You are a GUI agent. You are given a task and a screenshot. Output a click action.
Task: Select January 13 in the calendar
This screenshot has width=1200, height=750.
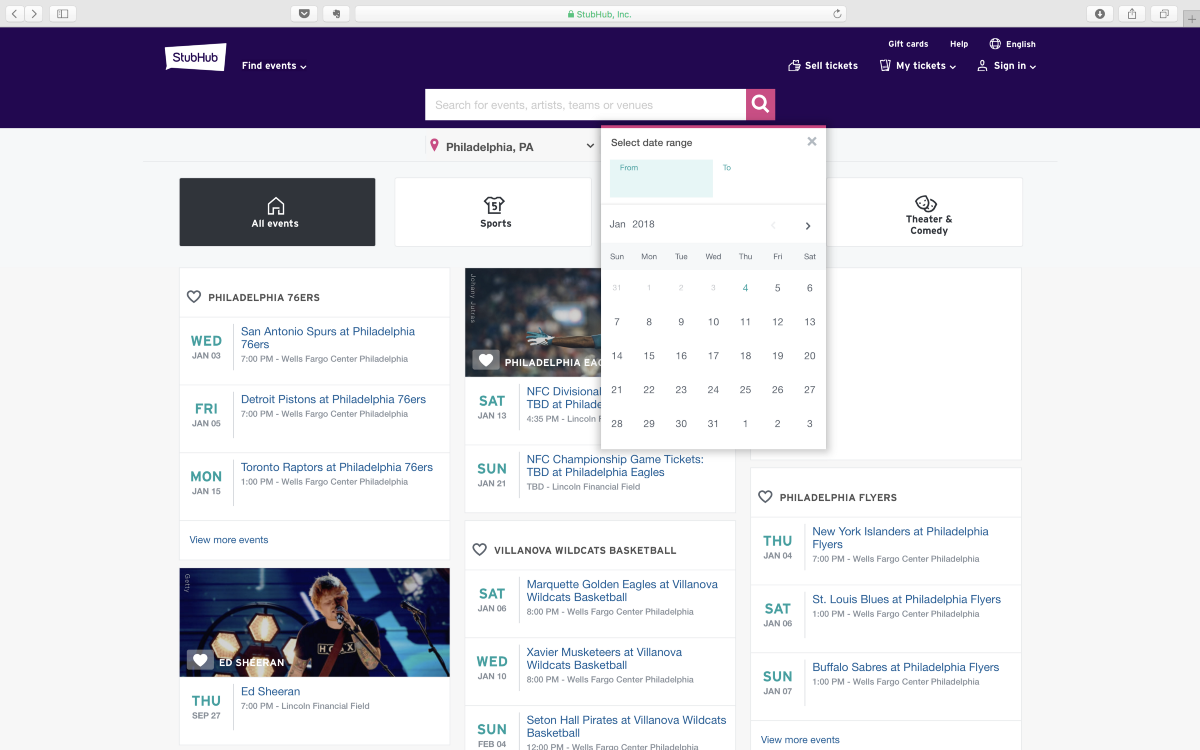pos(809,322)
